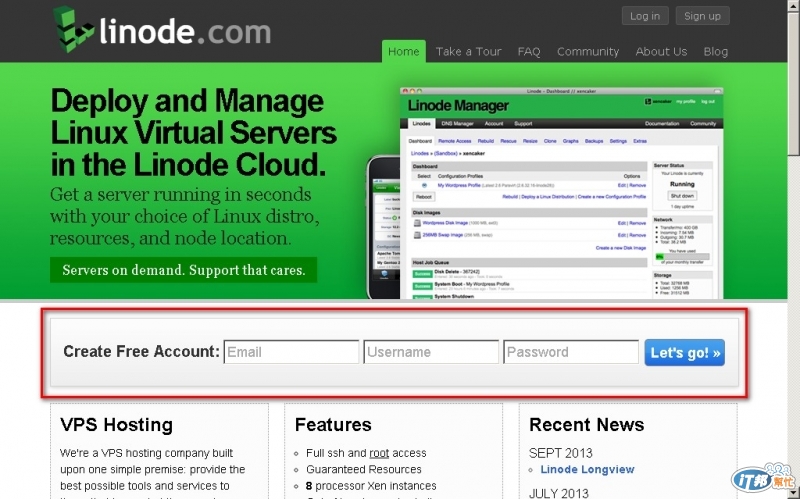Click the Linode cube logo icon
Image resolution: width=800 pixels, height=499 pixels.
tap(73, 29)
